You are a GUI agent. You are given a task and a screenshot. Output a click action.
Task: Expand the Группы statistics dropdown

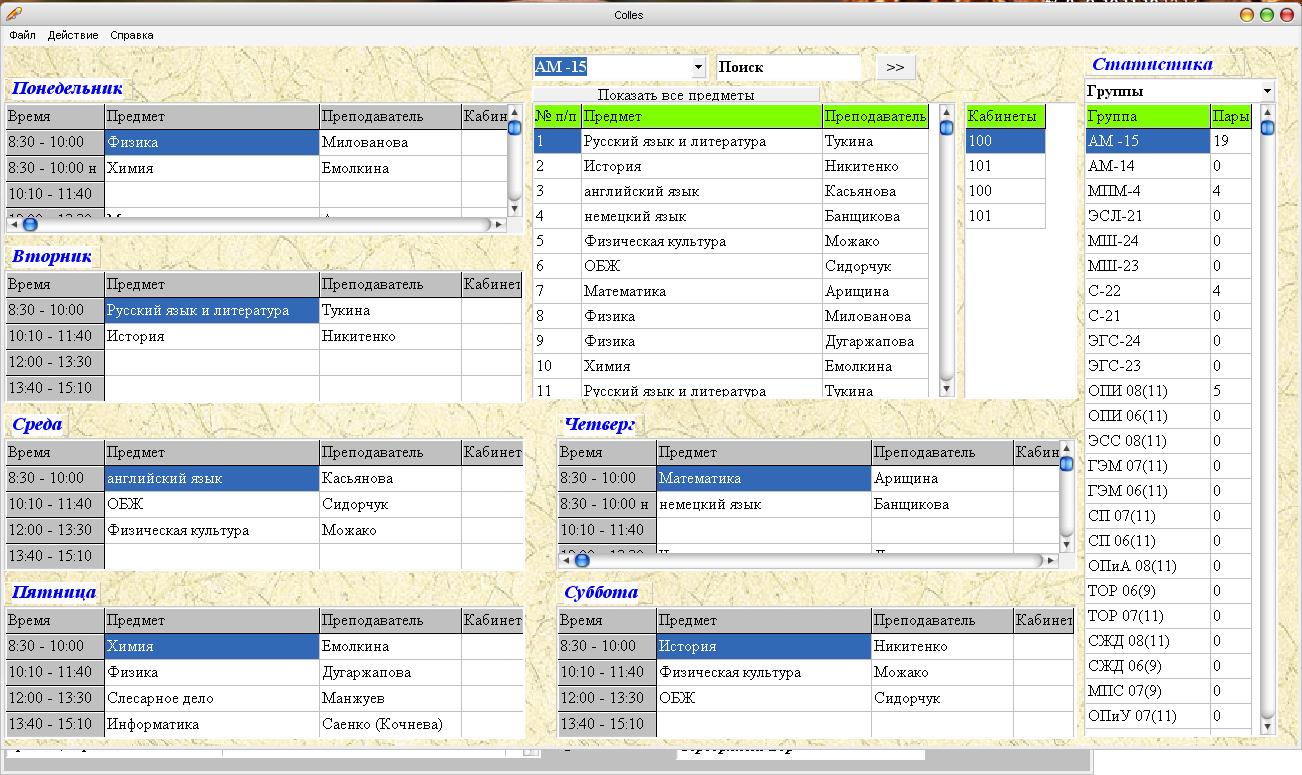(x=1266, y=91)
